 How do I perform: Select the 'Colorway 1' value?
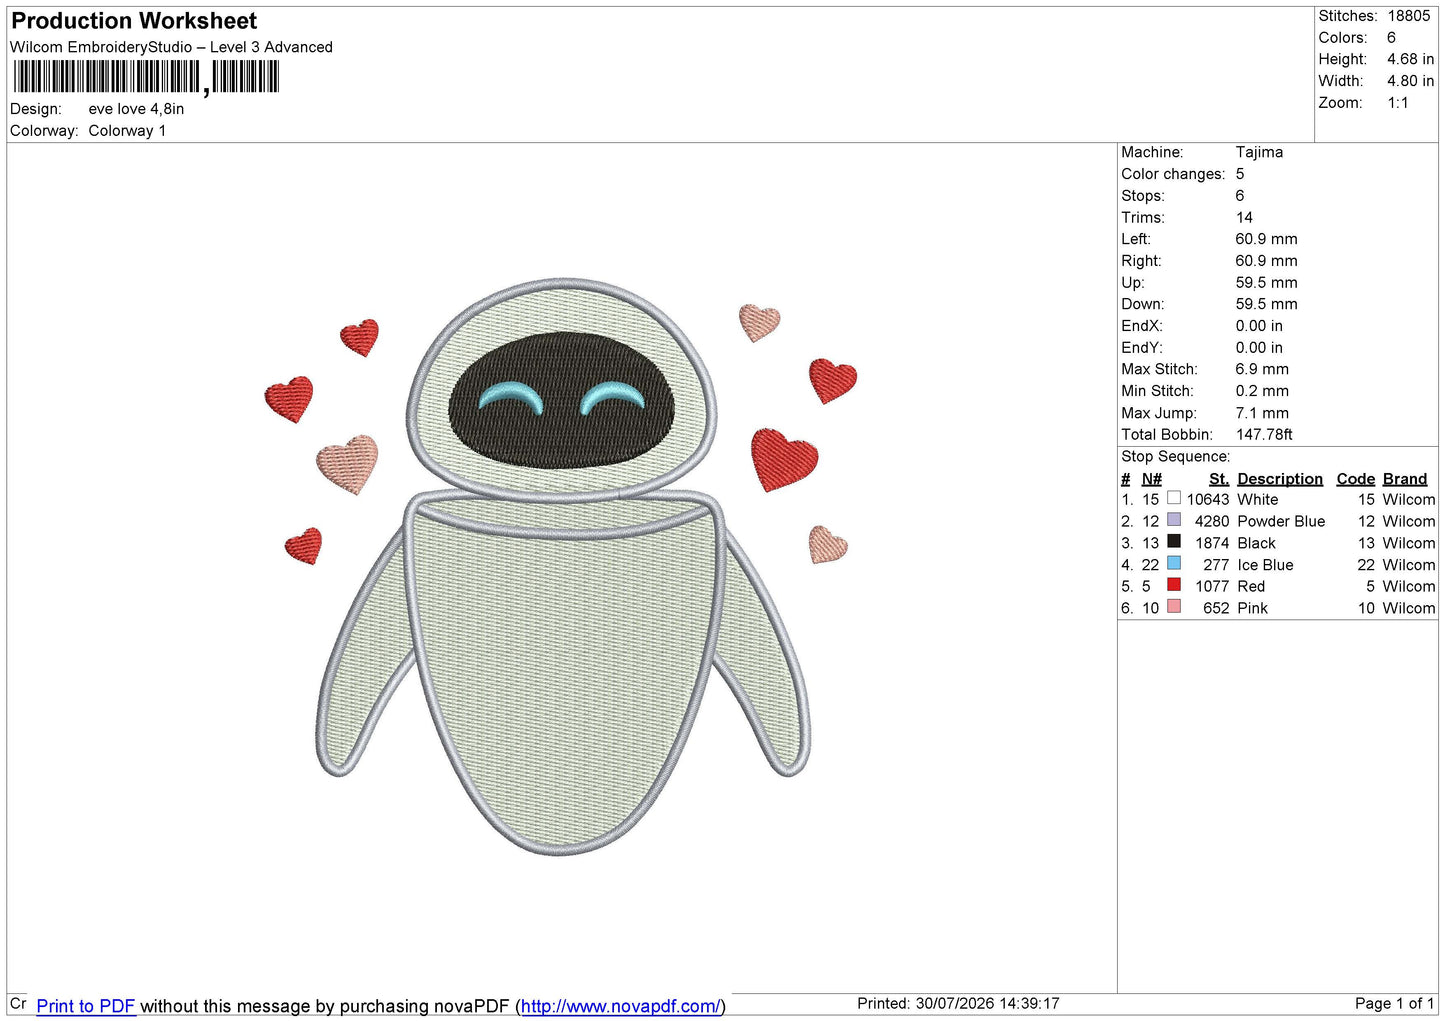tap(127, 131)
